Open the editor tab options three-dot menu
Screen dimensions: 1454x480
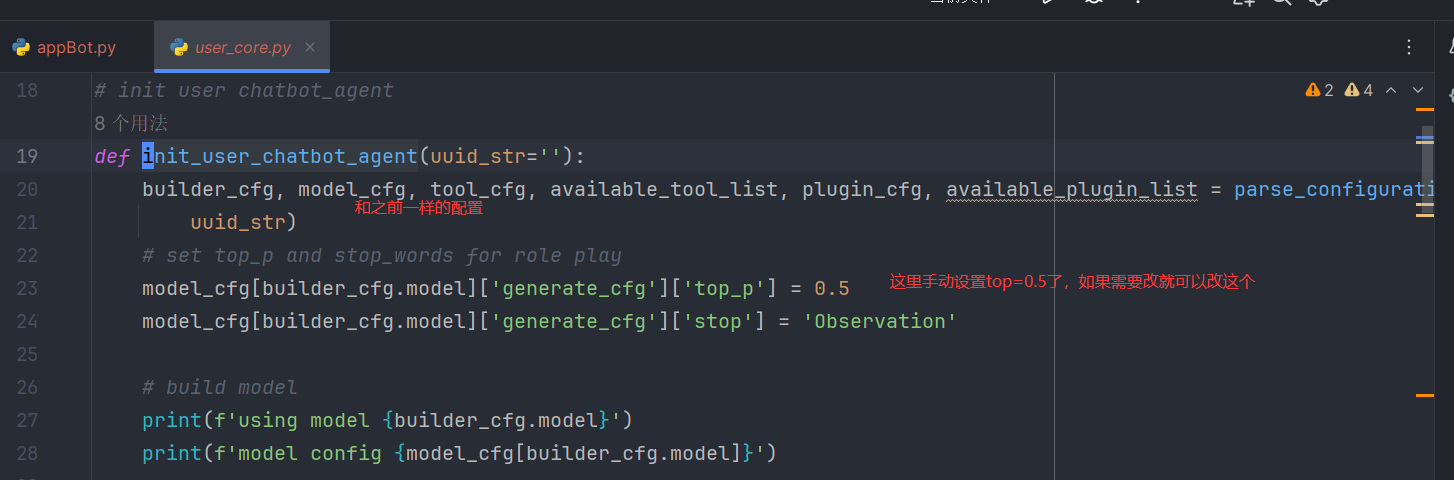pyautogui.click(x=1409, y=47)
